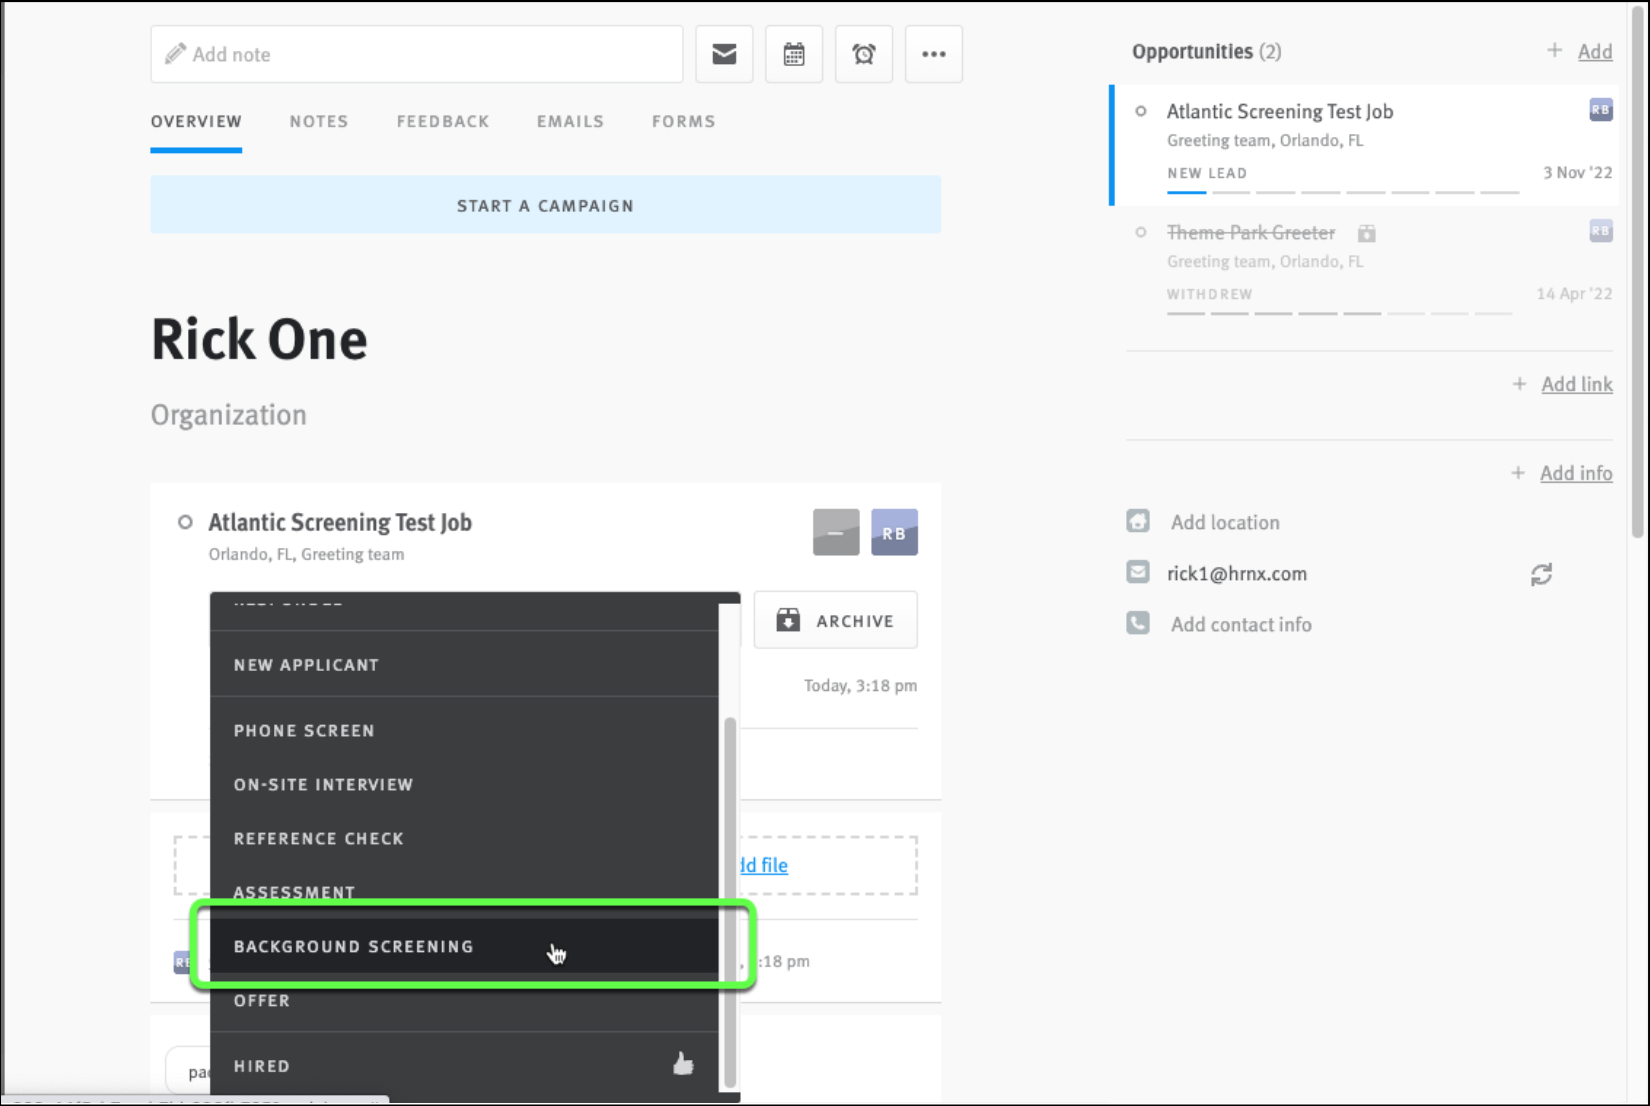Image resolution: width=1650 pixels, height=1106 pixels.
Task: Switch to the Feedback tab
Action: (x=442, y=121)
